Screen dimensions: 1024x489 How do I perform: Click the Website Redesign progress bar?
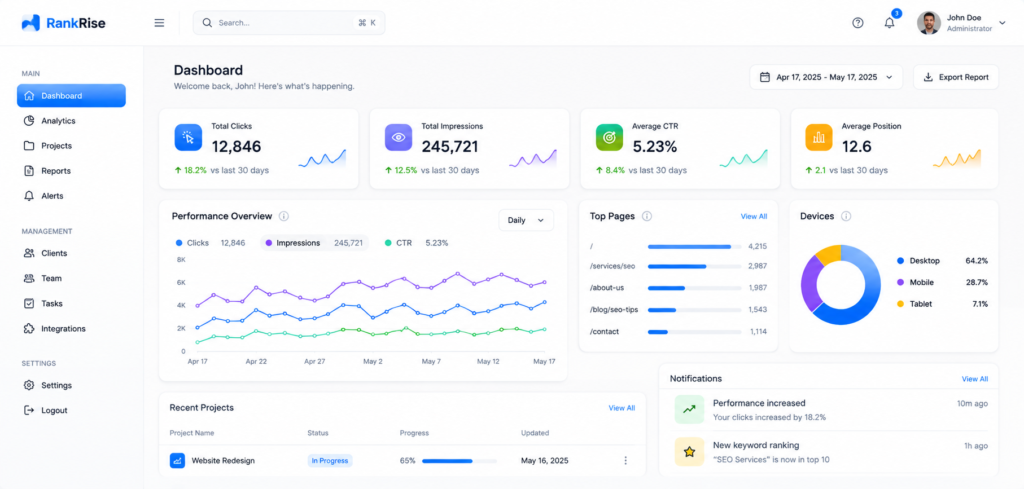(x=458, y=461)
